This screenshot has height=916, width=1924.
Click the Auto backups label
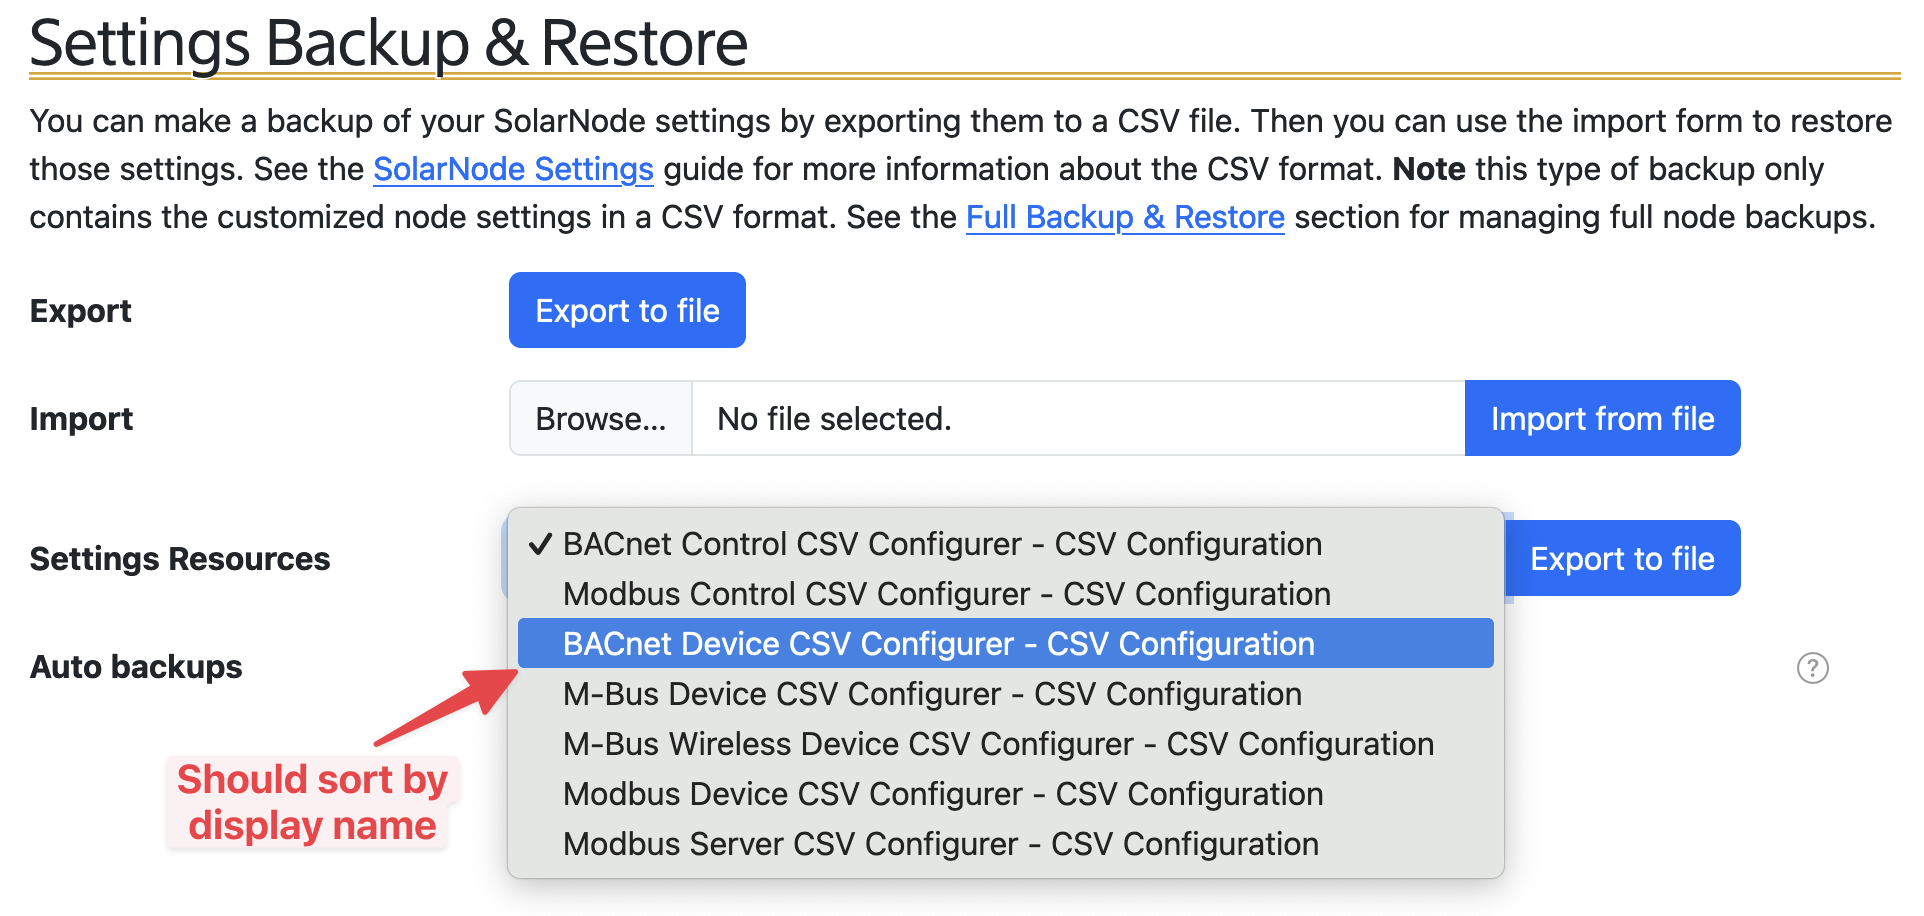(136, 667)
